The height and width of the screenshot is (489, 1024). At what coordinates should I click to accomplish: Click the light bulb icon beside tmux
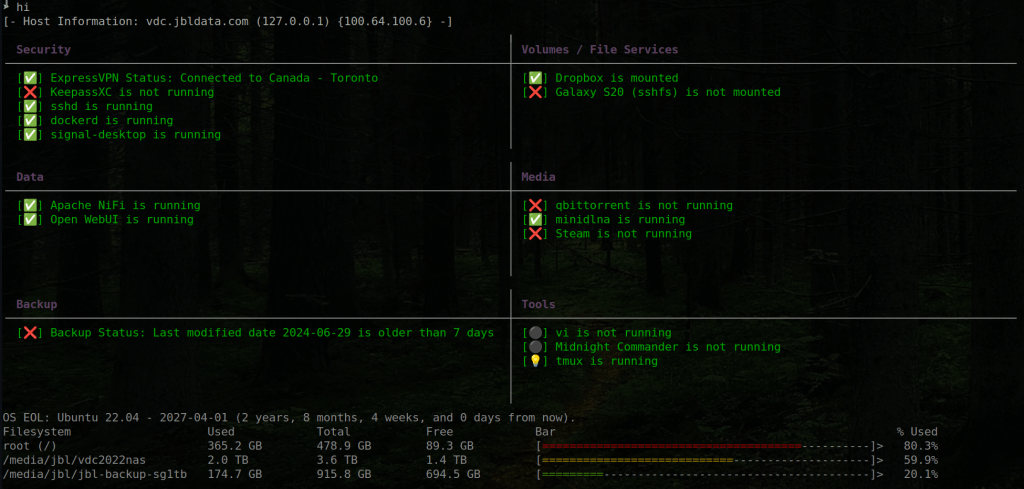click(535, 362)
